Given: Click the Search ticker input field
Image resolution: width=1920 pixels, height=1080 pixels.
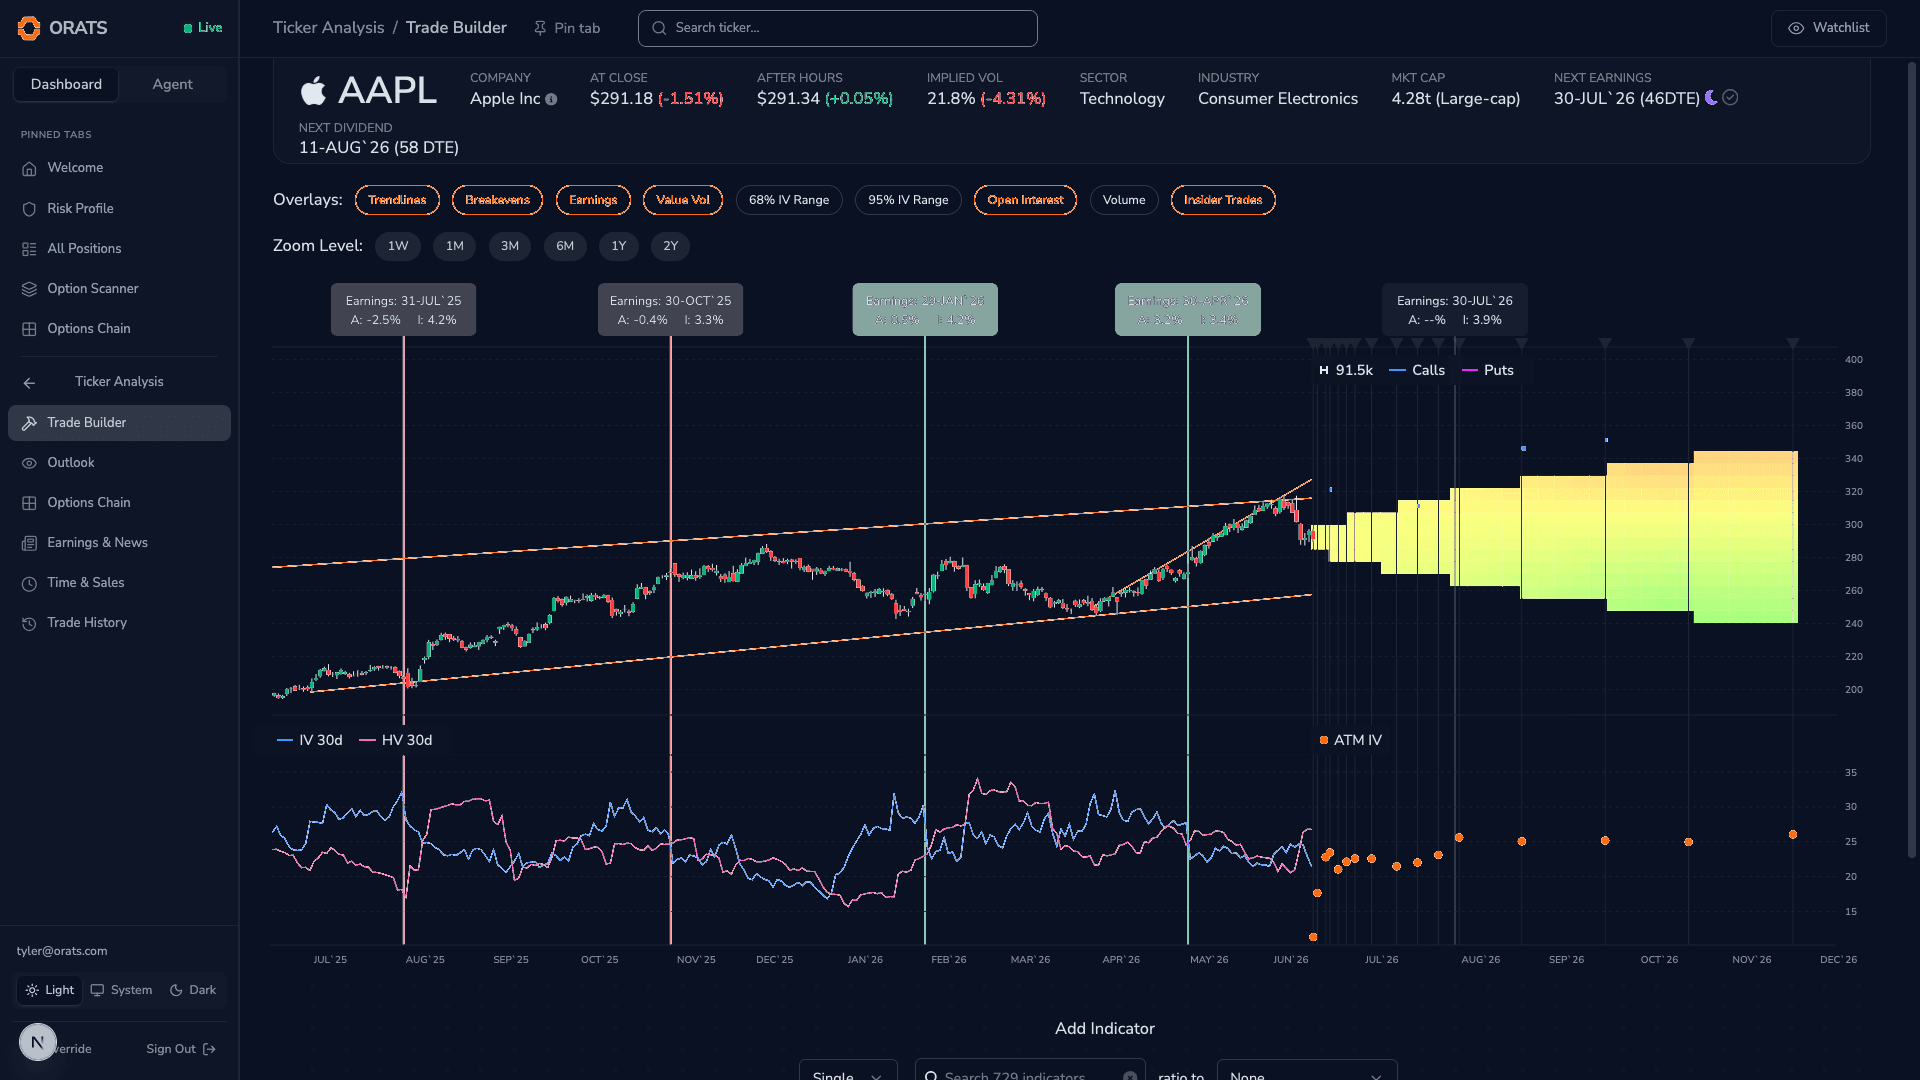Looking at the screenshot, I should coord(838,28).
